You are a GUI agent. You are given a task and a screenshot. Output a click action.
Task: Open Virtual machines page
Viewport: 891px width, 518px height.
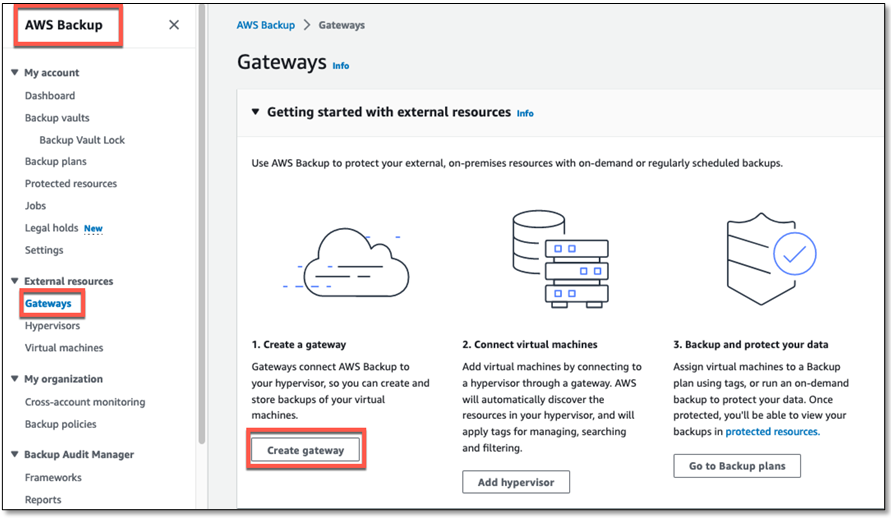tap(64, 348)
